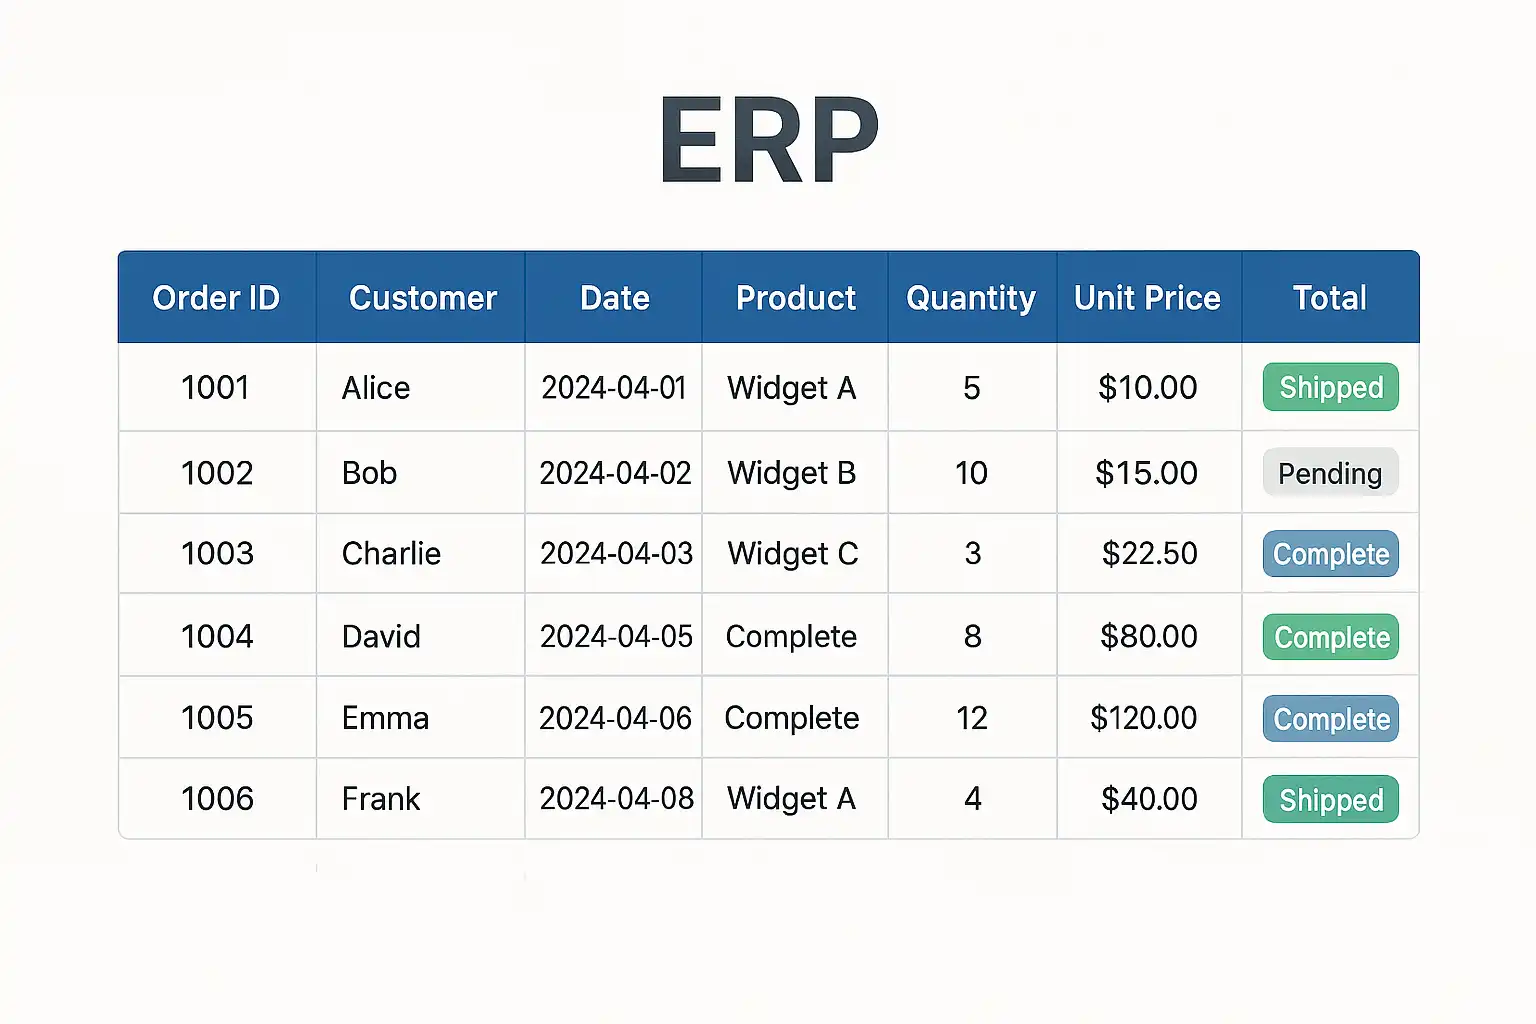Select the $80.00 unit price cell
The width and height of the screenshot is (1536, 1024).
[x=1148, y=637]
